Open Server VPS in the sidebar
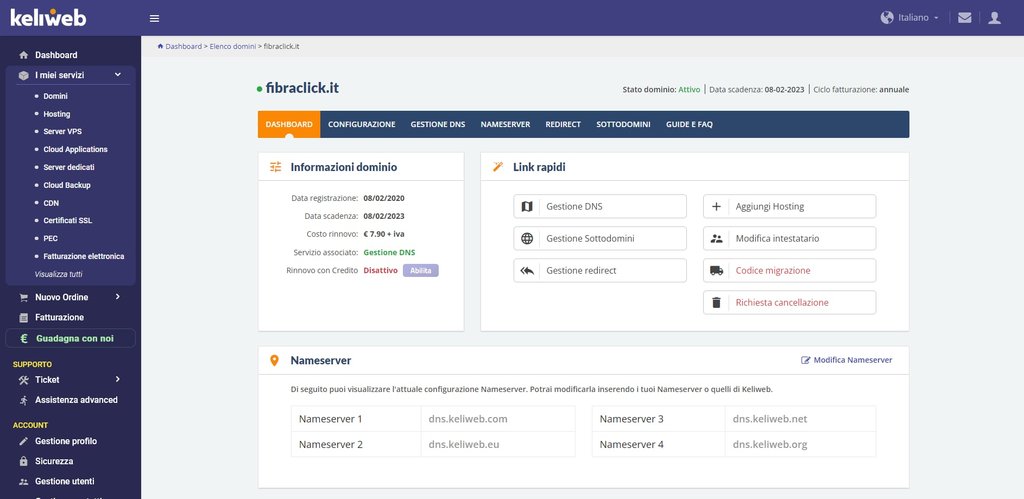Image resolution: width=1024 pixels, height=499 pixels. coord(63,131)
